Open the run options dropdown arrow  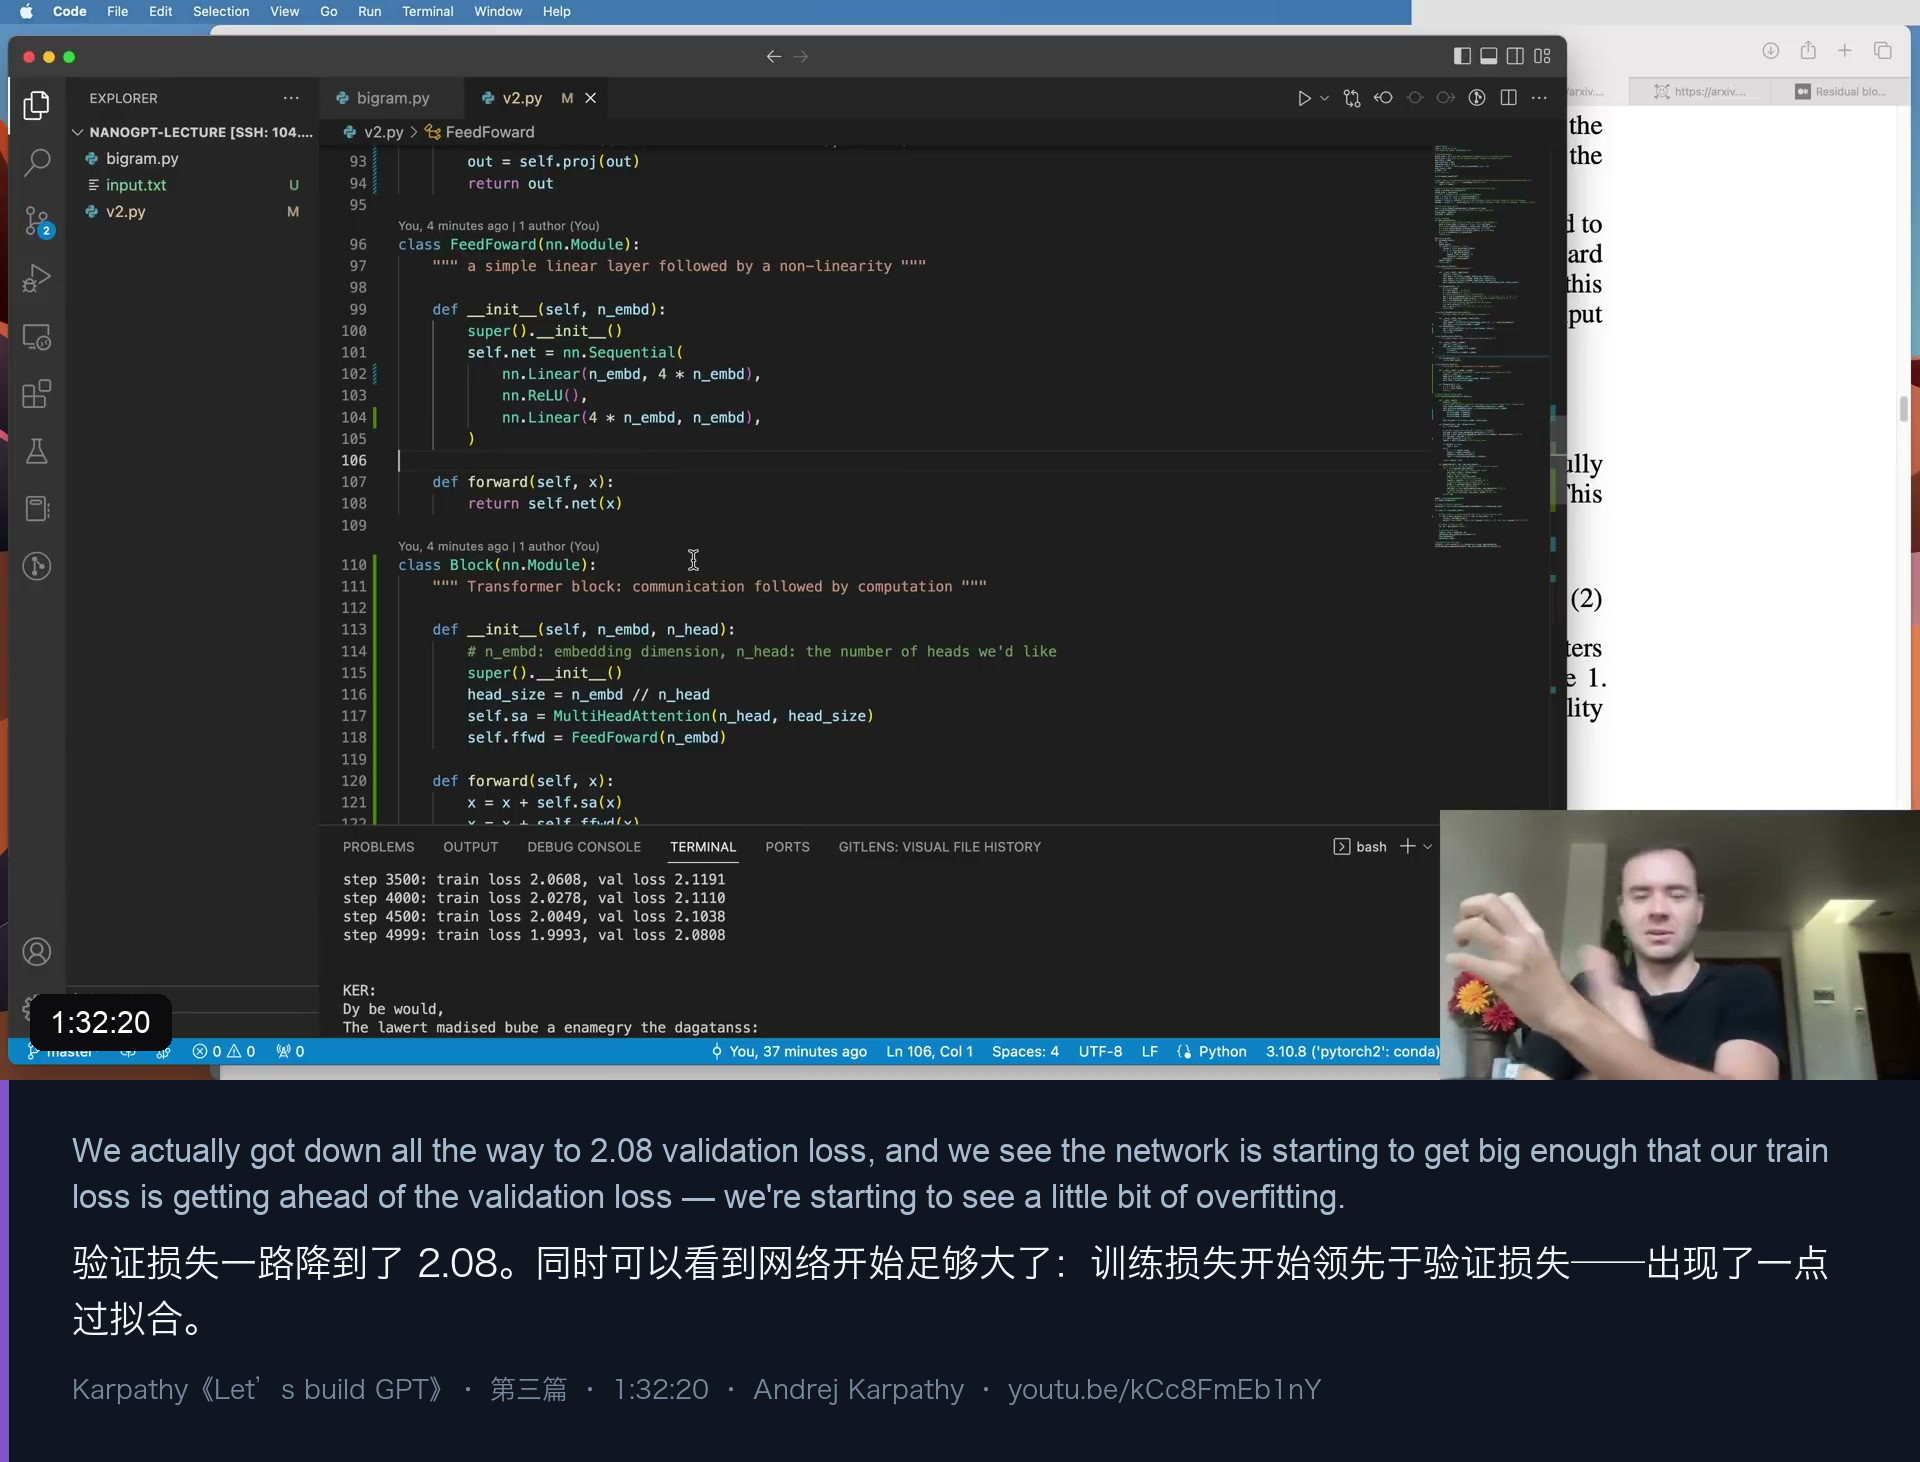click(x=1324, y=98)
